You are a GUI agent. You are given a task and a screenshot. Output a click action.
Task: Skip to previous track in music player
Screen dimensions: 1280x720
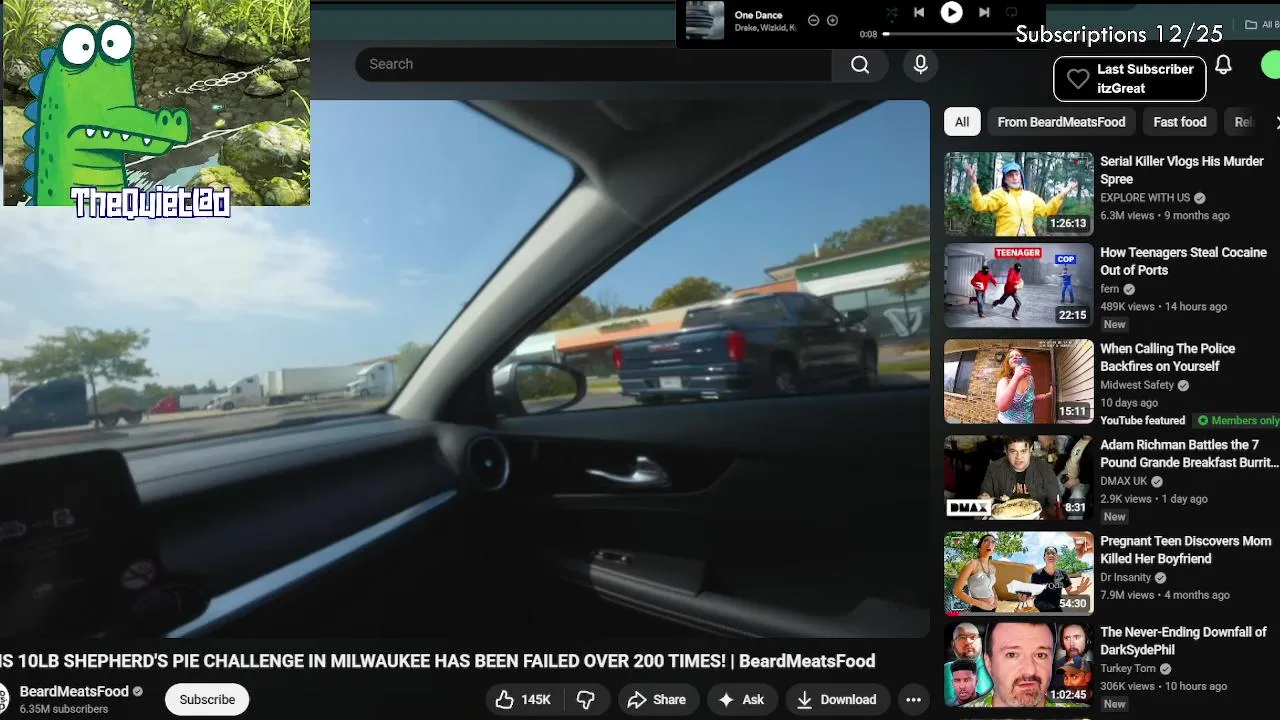(919, 12)
